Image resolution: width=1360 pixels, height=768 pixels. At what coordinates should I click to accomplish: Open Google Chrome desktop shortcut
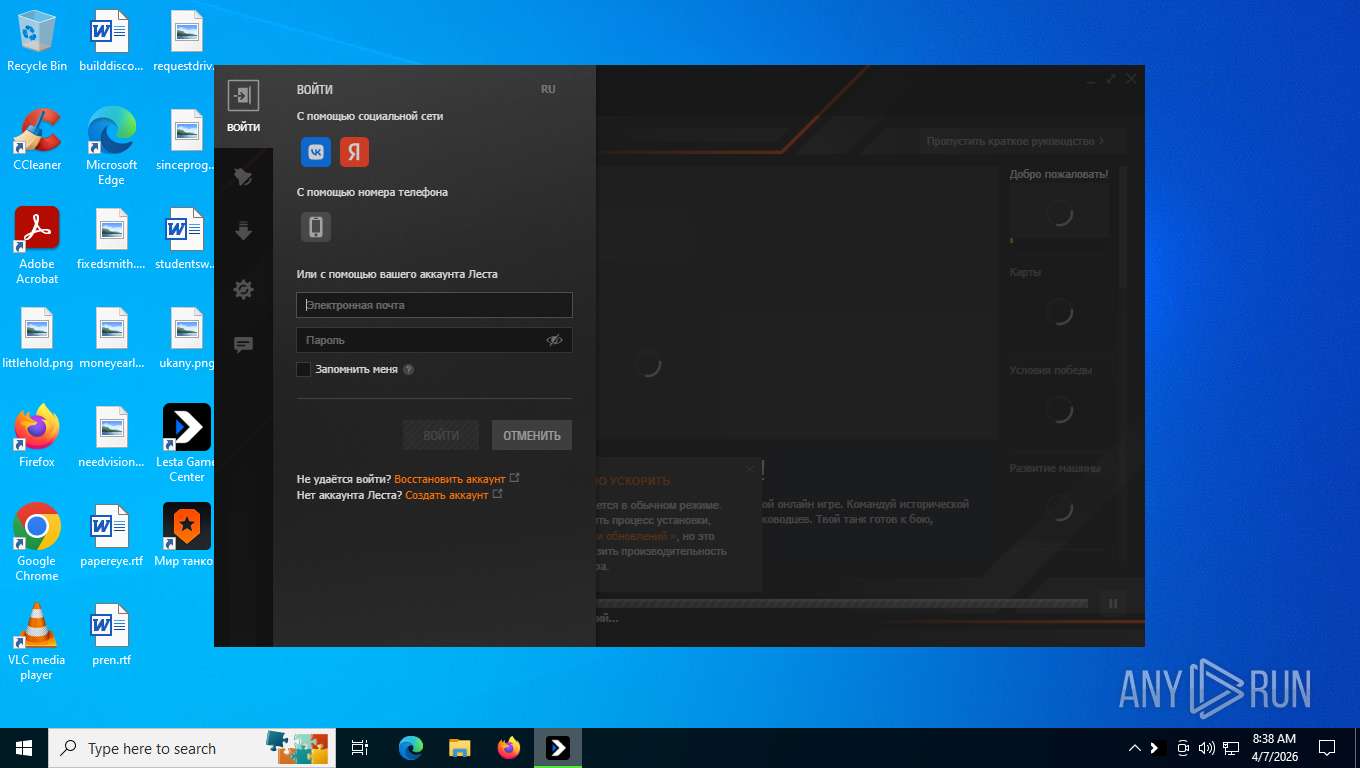pos(37,543)
